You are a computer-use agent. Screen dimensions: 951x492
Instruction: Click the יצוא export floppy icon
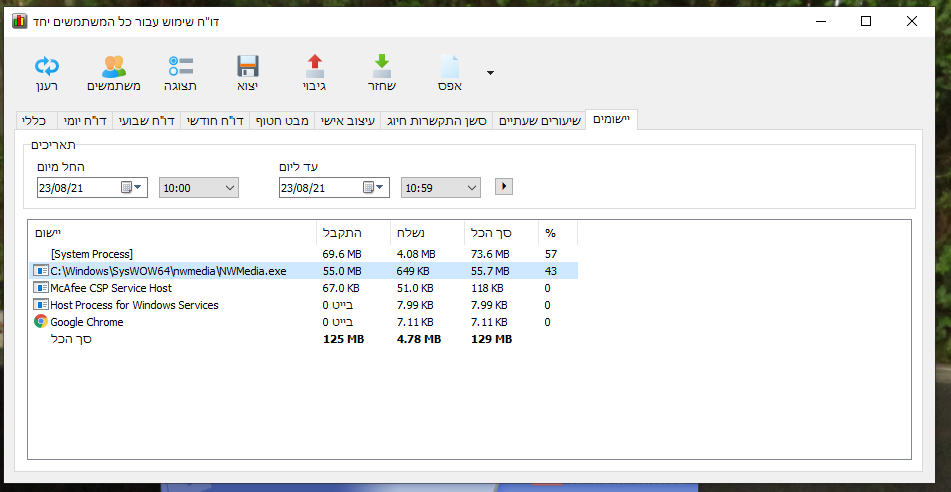click(x=247, y=66)
